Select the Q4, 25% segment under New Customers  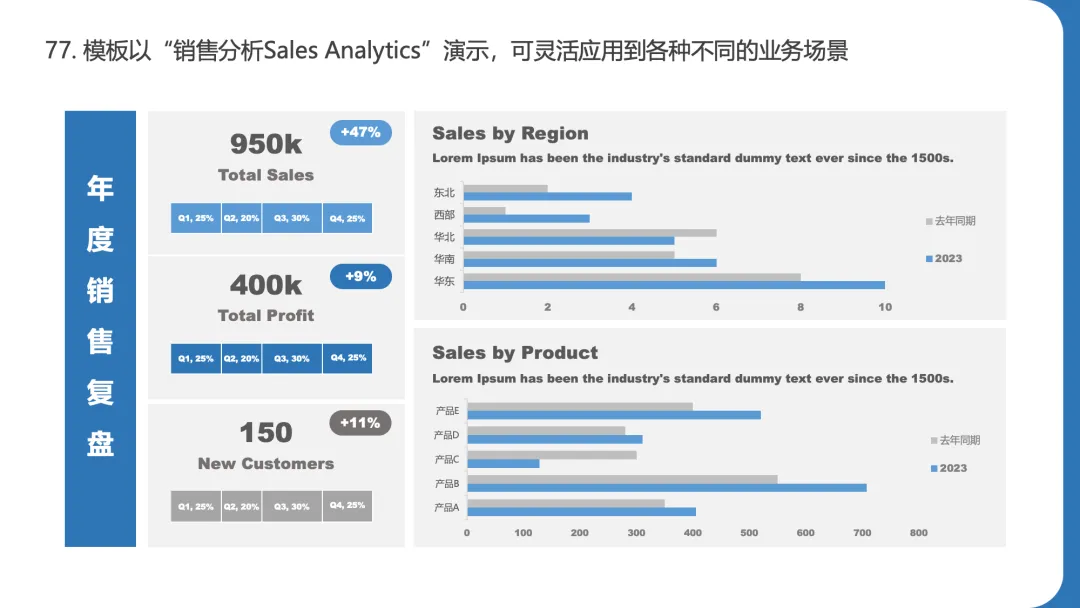pyautogui.click(x=347, y=505)
